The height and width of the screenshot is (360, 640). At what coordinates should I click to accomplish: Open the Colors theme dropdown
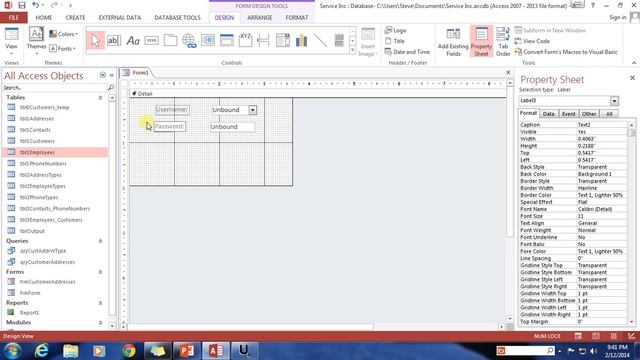[x=64, y=34]
